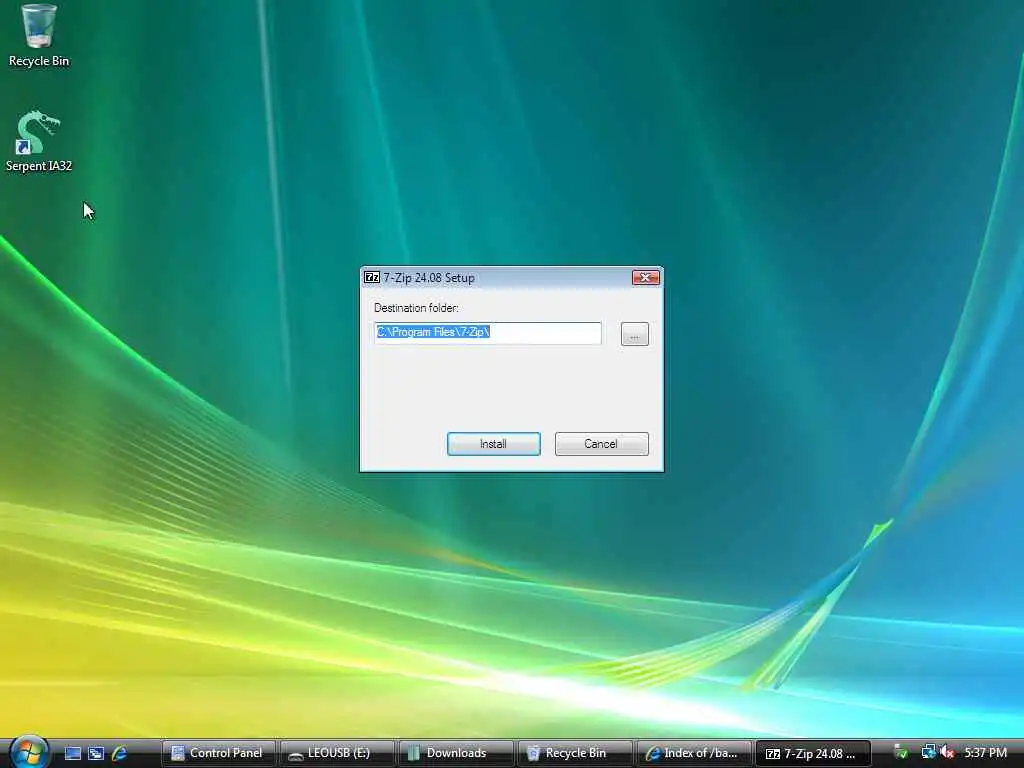
Task: Click the Safely Remove Hardware tray icon
Action: pos(901,753)
